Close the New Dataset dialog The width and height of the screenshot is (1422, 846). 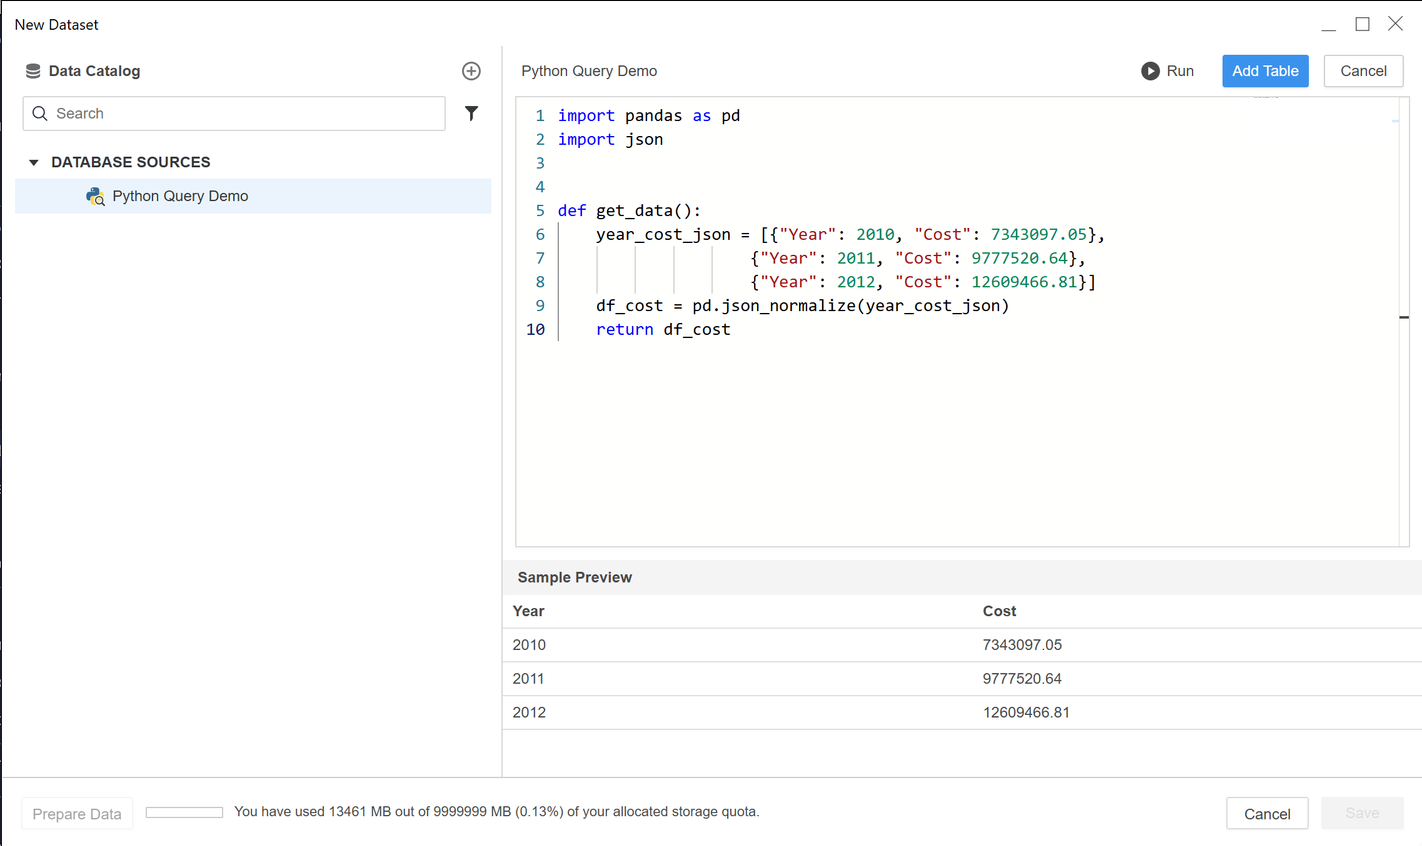coord(1395,24)
